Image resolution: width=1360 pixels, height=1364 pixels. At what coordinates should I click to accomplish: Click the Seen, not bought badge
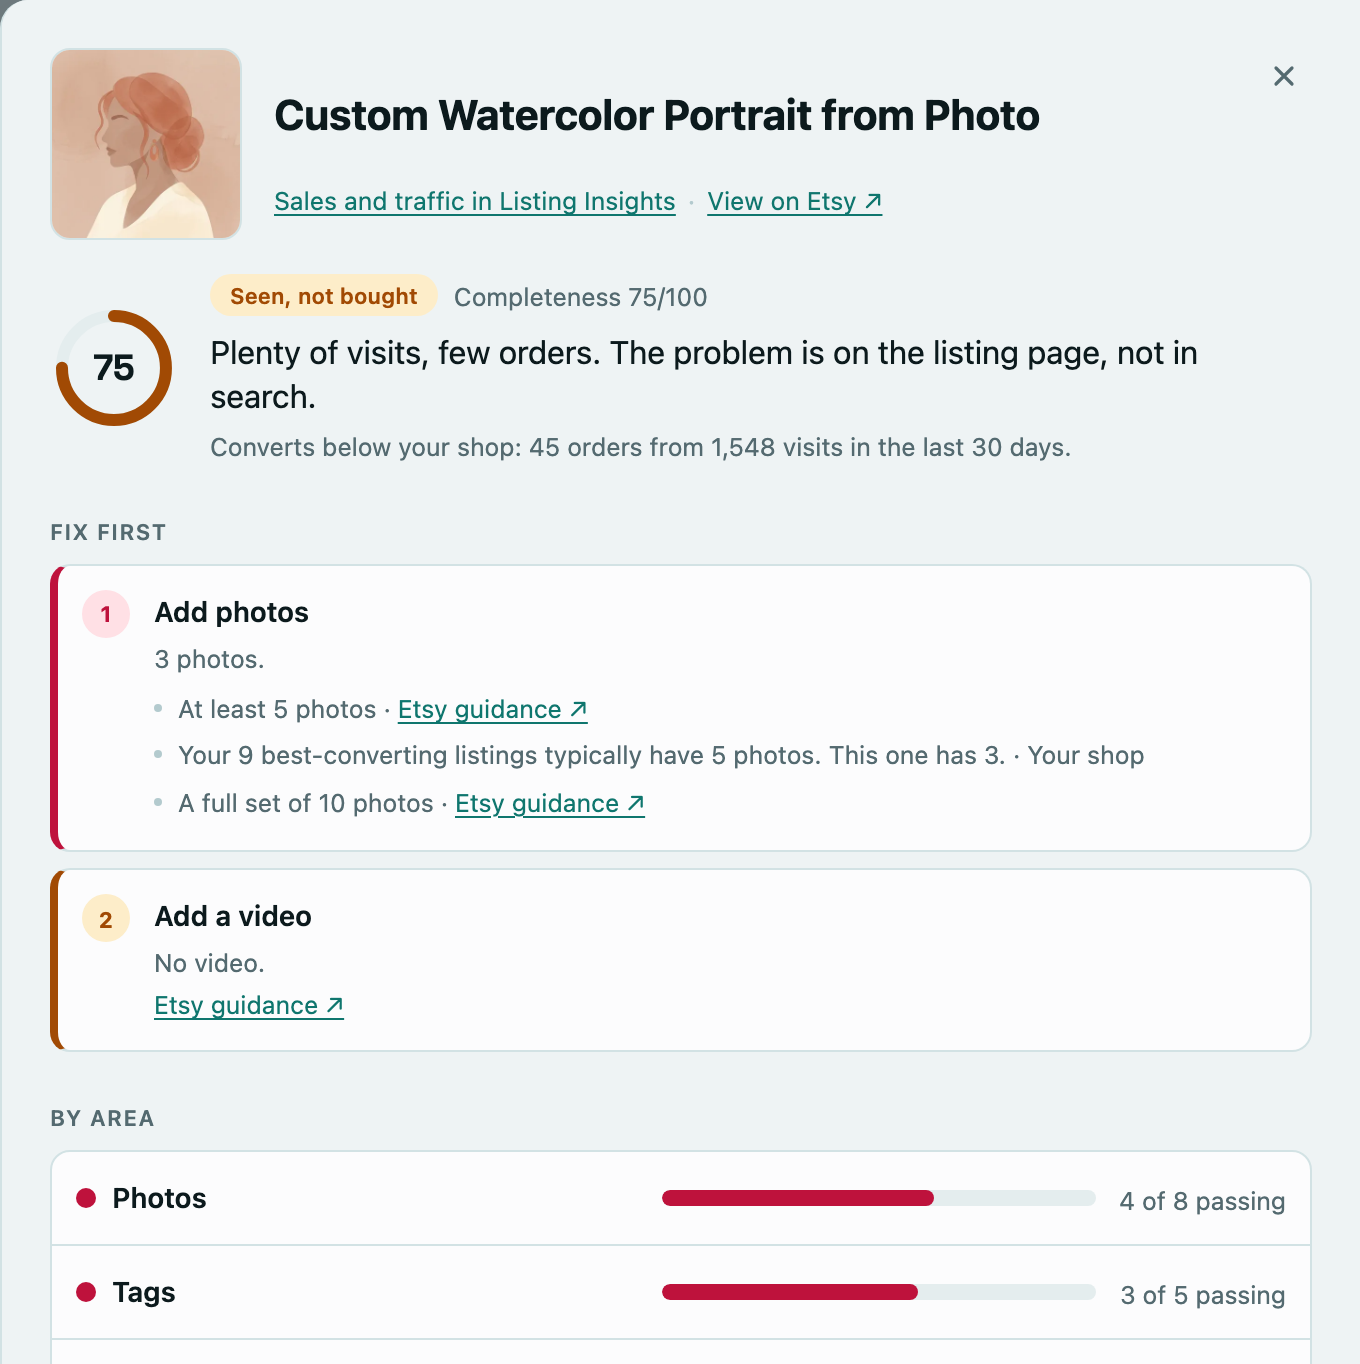pos(324,296)
